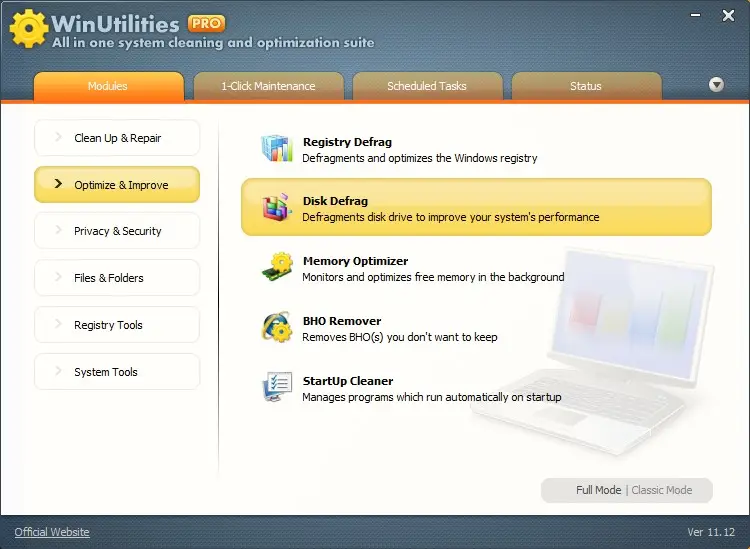750x549 pixels.
Task: Click chevron beside Registry Tools
Action: [x=58, y=324]
